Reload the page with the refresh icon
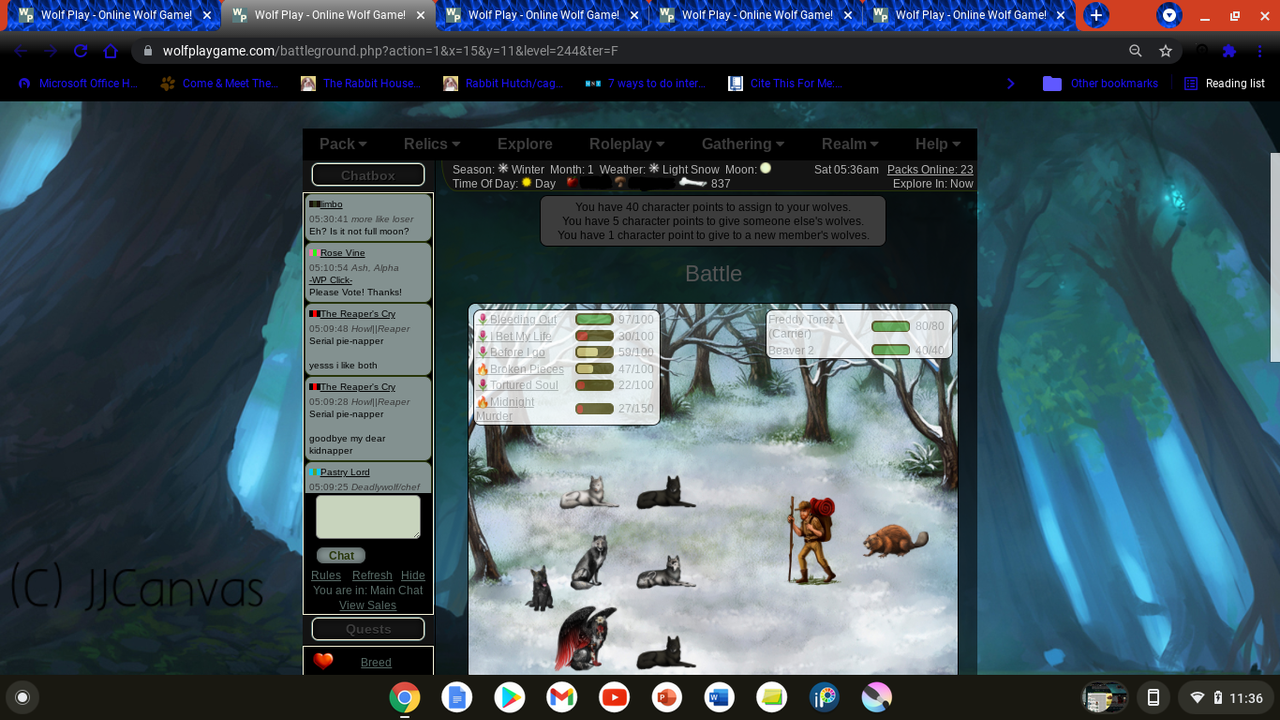Image resolution: width=1280 pixels, height=720 pixels. [x=81, y=51]
